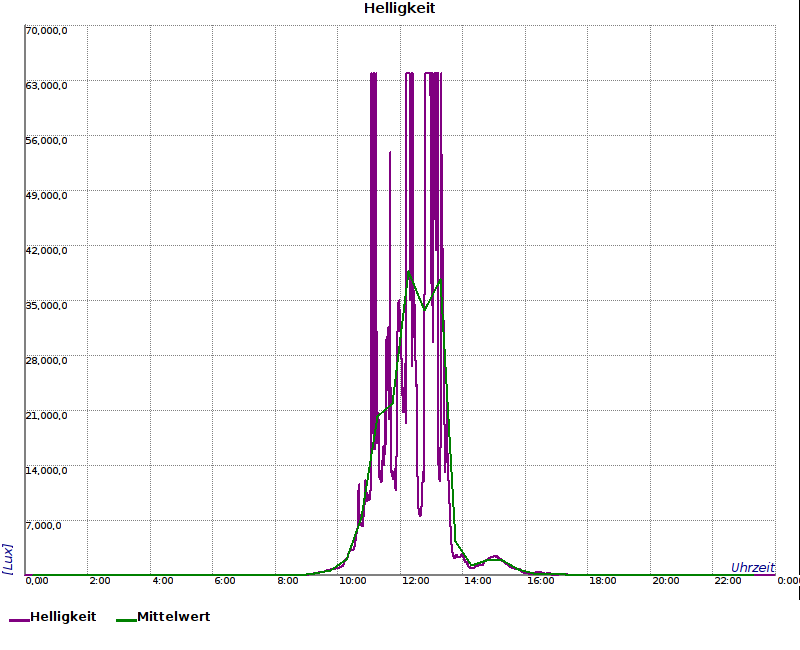Click the 28,000,0 y-axis value
This screenshot has width=800, height=650.
pos(46,361)
